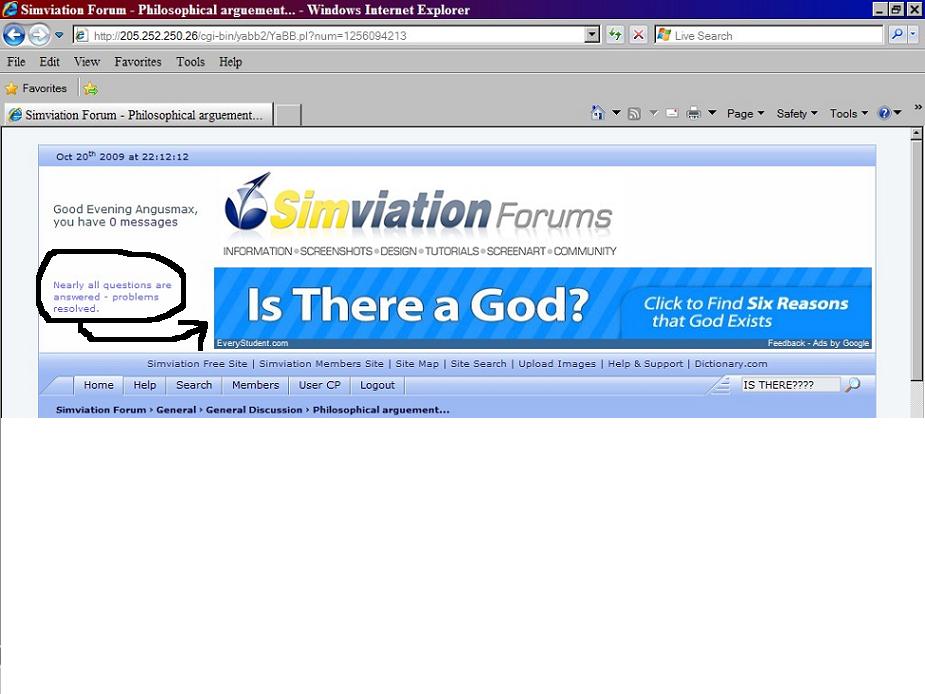Select the forum User CP tab
The width and height of the screenshot is (925, 694).
point(320,385)
